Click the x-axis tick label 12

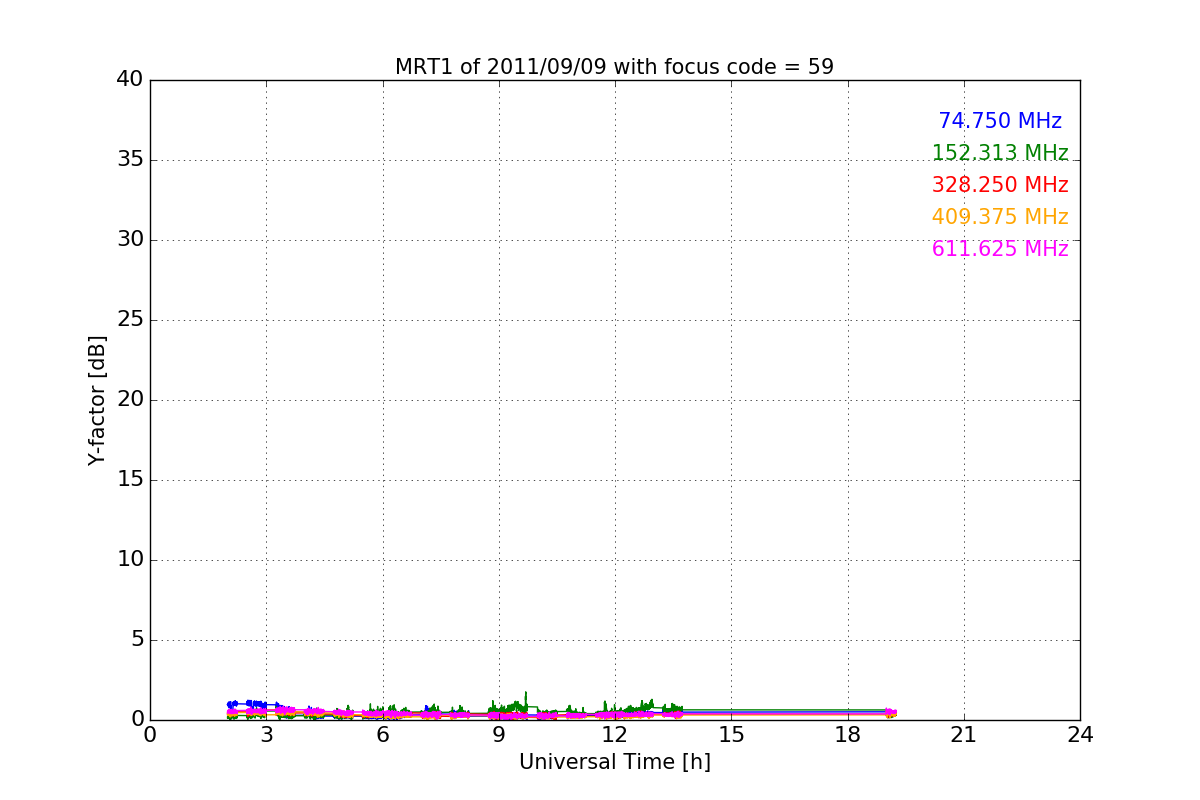(x=615, y=735)
